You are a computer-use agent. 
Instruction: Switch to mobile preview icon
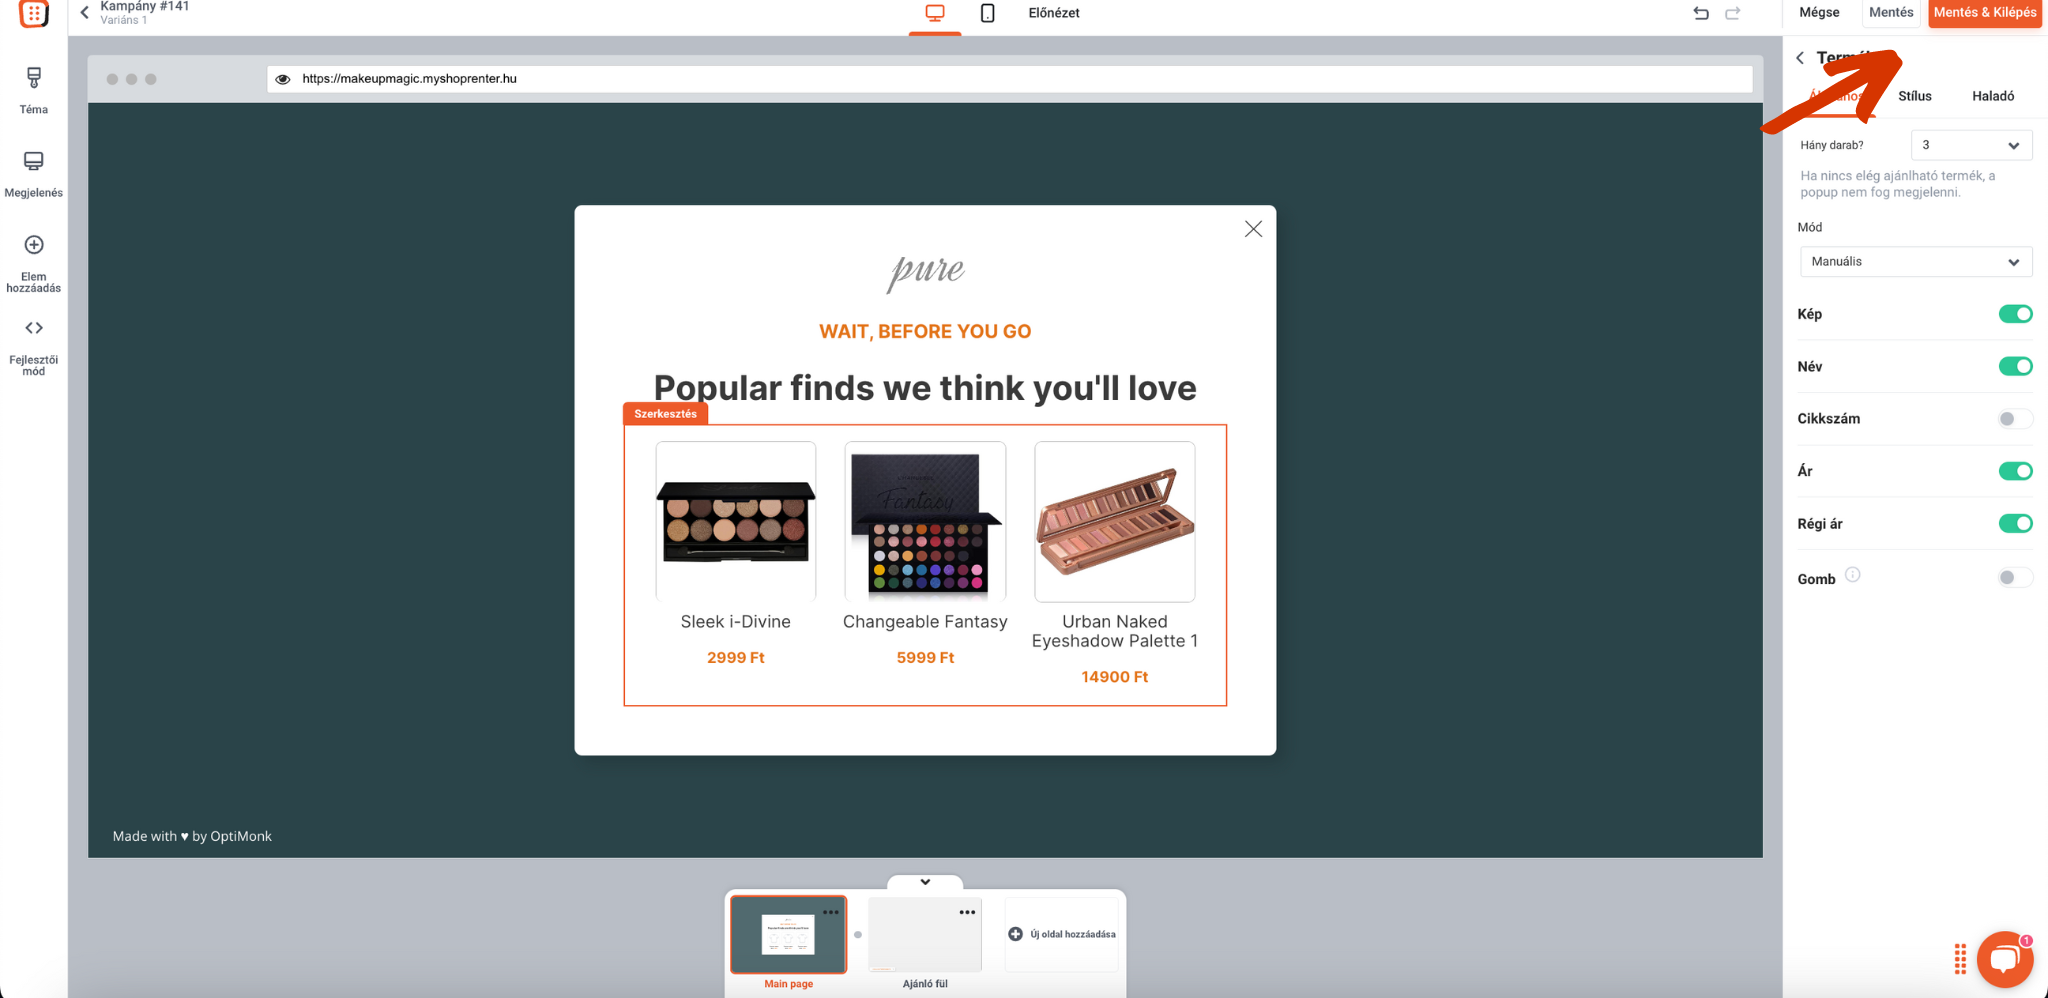click(x=987, y=13)
